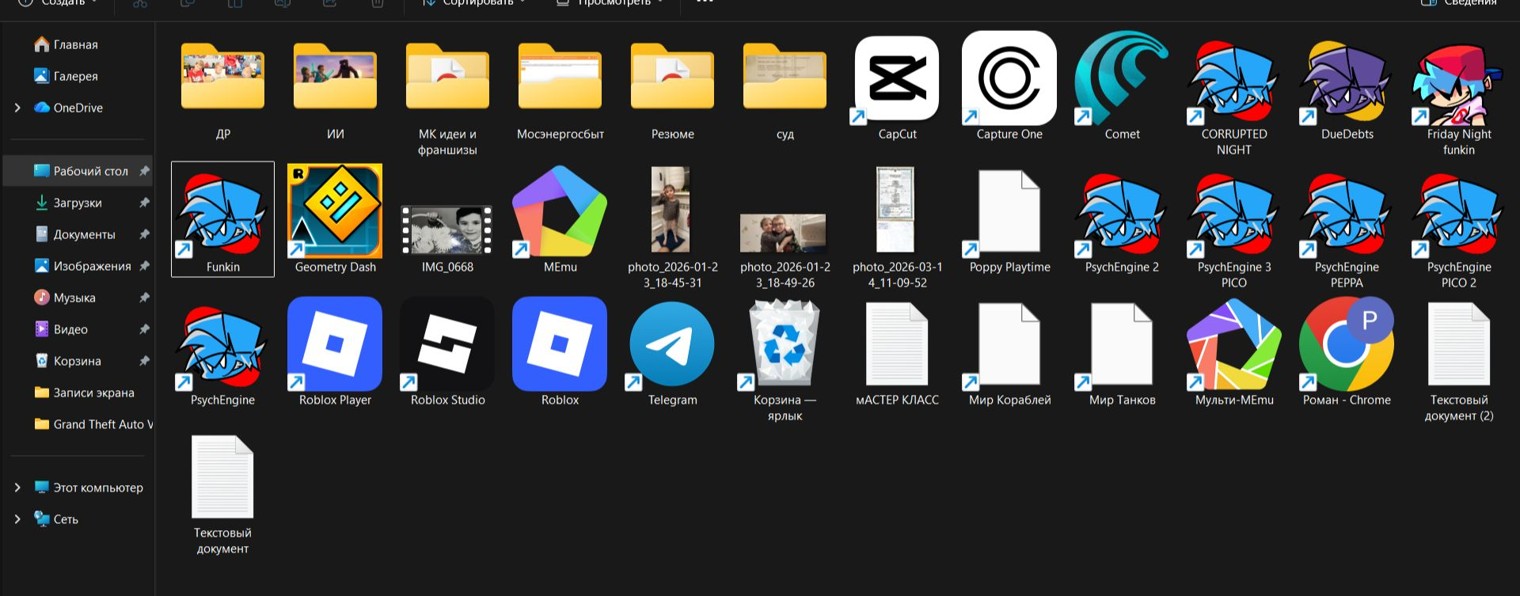This screenshot has height=596, width=1520.
Task: Select the Roblox shortcut icon
Action: 560,352
